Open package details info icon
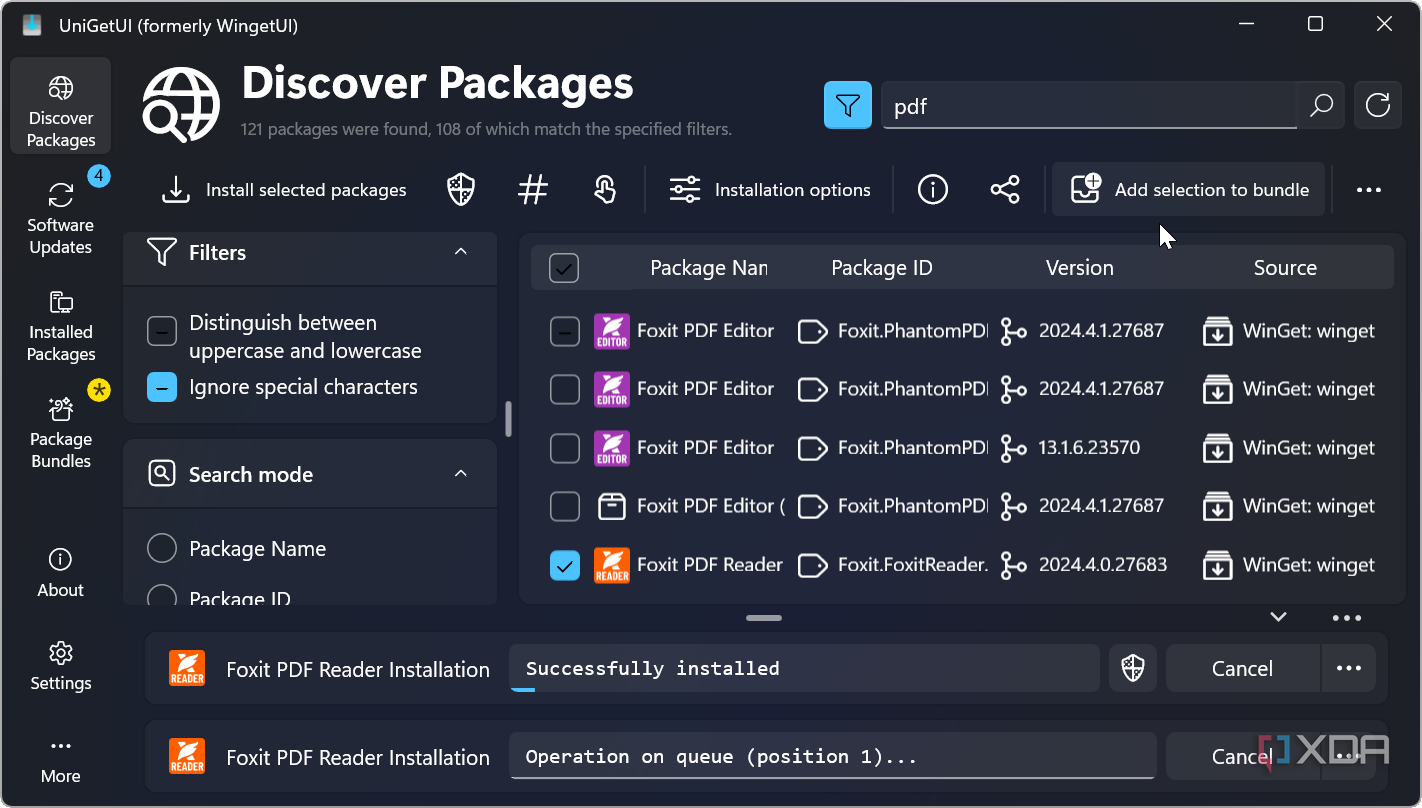 tap(933, 189)
